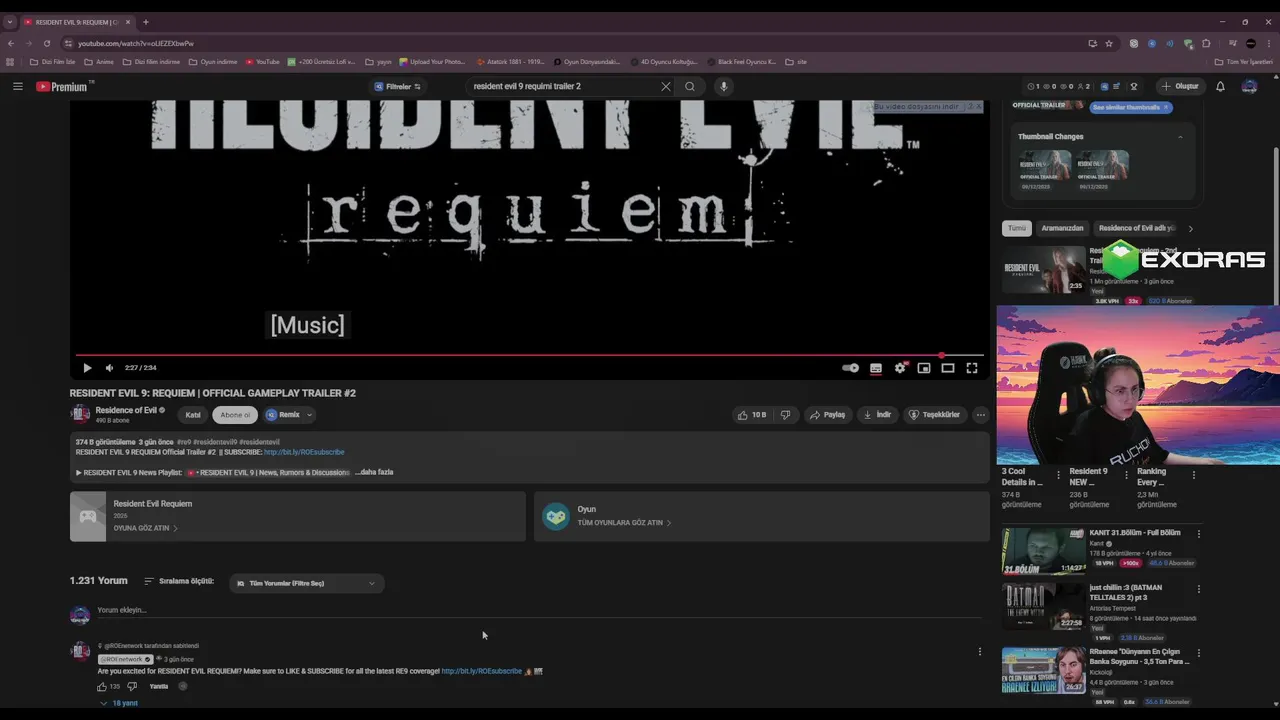
Task: Open the bit.ly/ROEsubscribe description link
Action: (304, 452)
